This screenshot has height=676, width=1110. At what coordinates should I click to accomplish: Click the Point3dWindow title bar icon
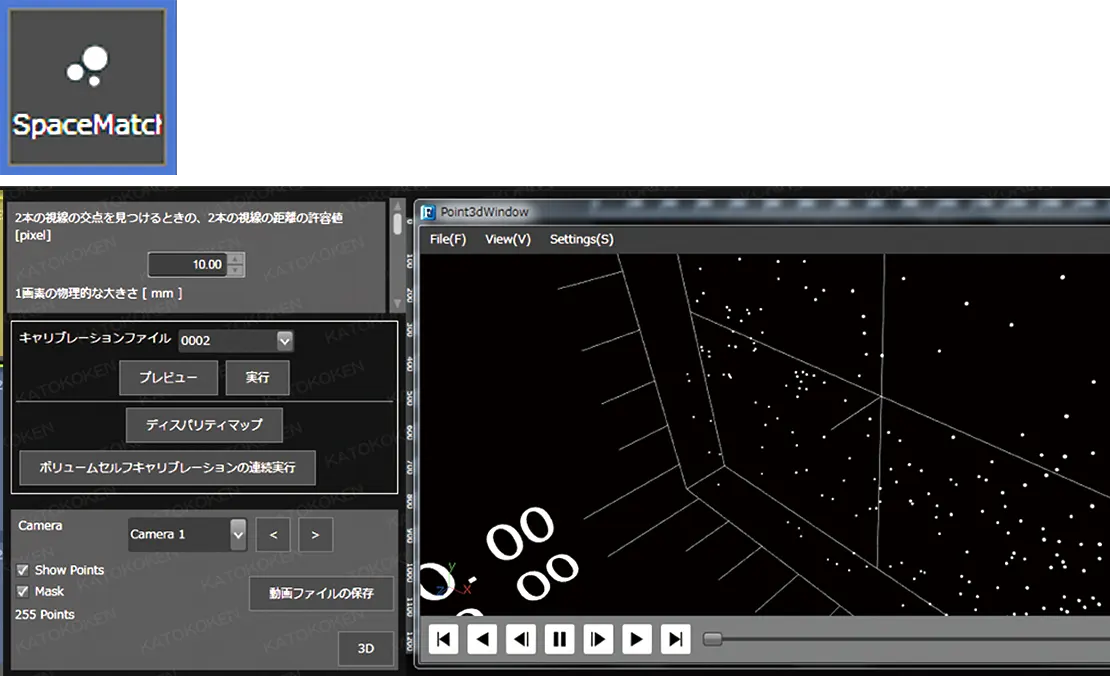point(428,212)
